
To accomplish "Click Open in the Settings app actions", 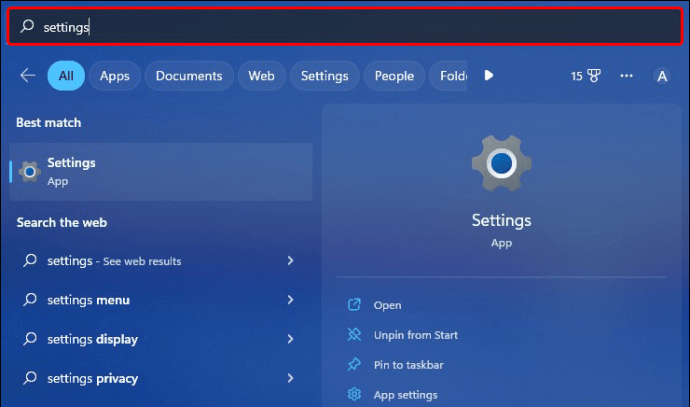I will pos(387,306).
